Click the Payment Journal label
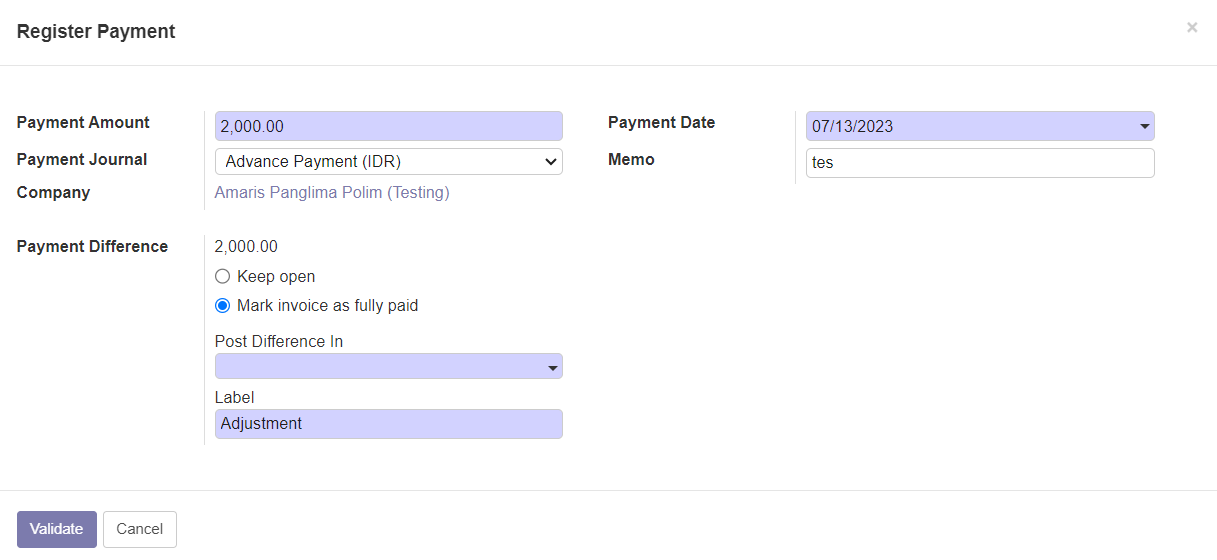The width and height of the screenshot is (1217, 560). point(82,160)
